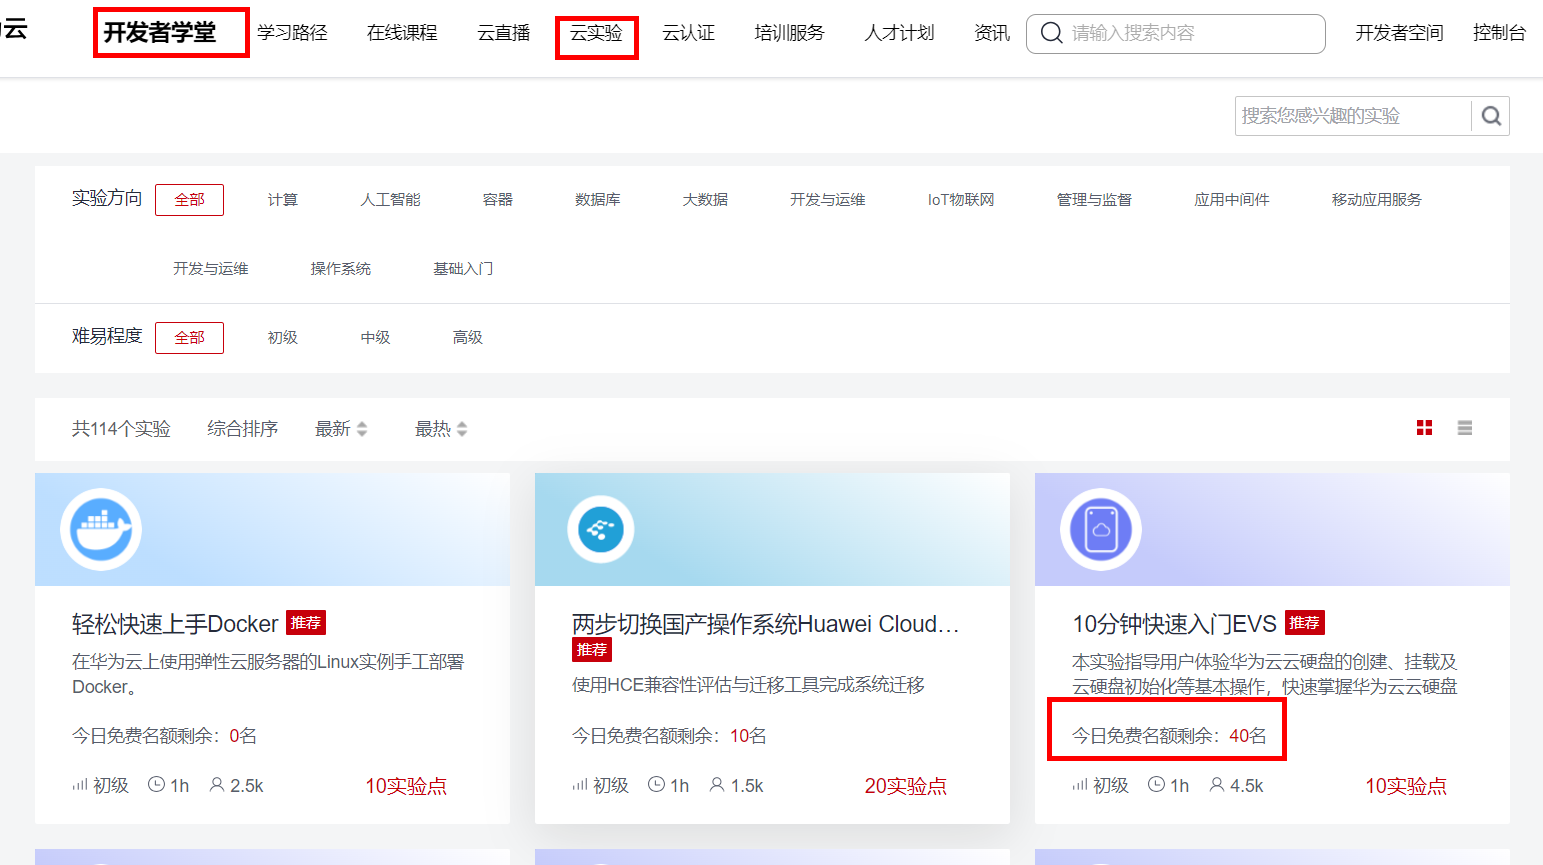The width and height of the screenshot is (1543, 865).
Task: Click the participants icon beside 4.5k
Action: click(x=1217, y=785)
